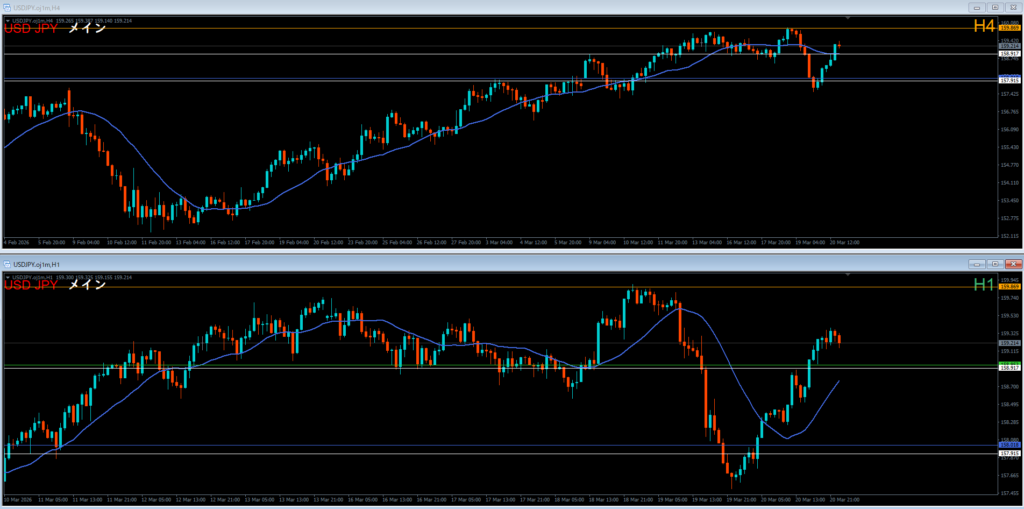The image size is (1024, 509).
Task: Click the current price 159.214 label in H4 chart
Action: pos(1008,46)
